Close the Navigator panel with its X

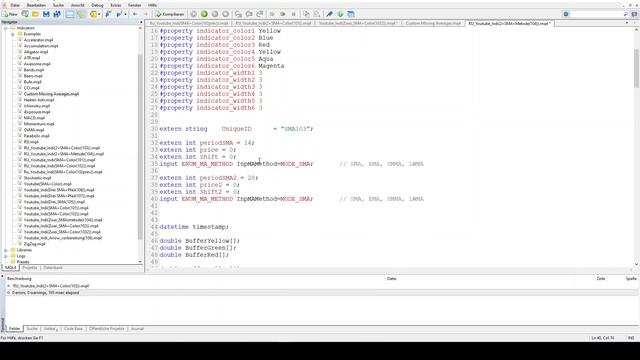point(141,22)
